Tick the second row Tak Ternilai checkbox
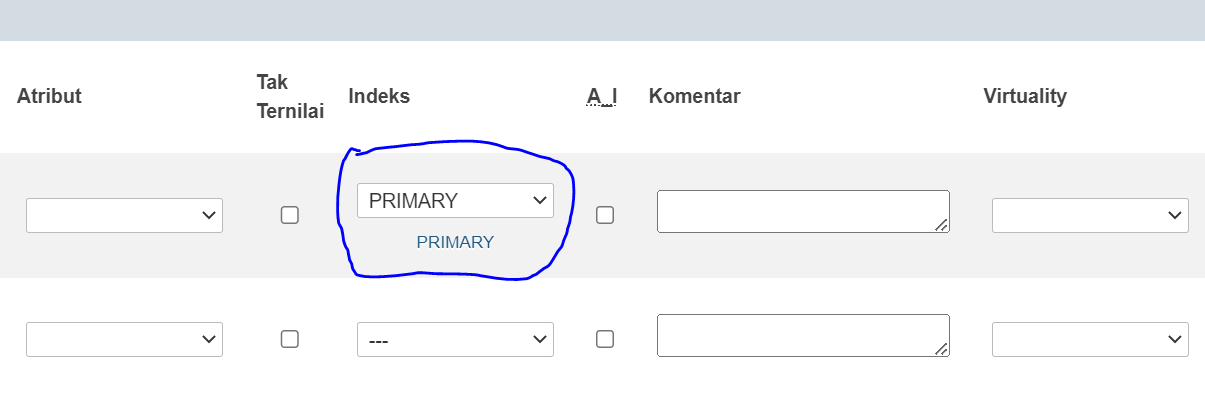This screenshot has width=1205, height=394. 290,339
